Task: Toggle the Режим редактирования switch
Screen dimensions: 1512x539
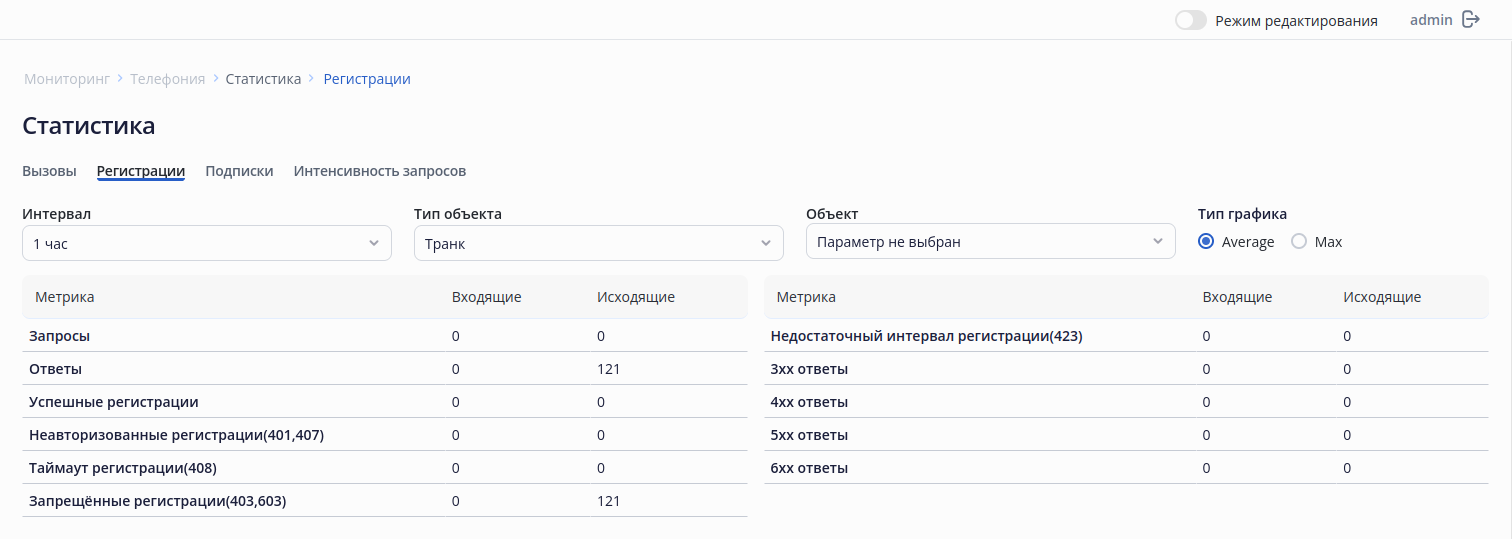Action: click(x=1191, y=20)
